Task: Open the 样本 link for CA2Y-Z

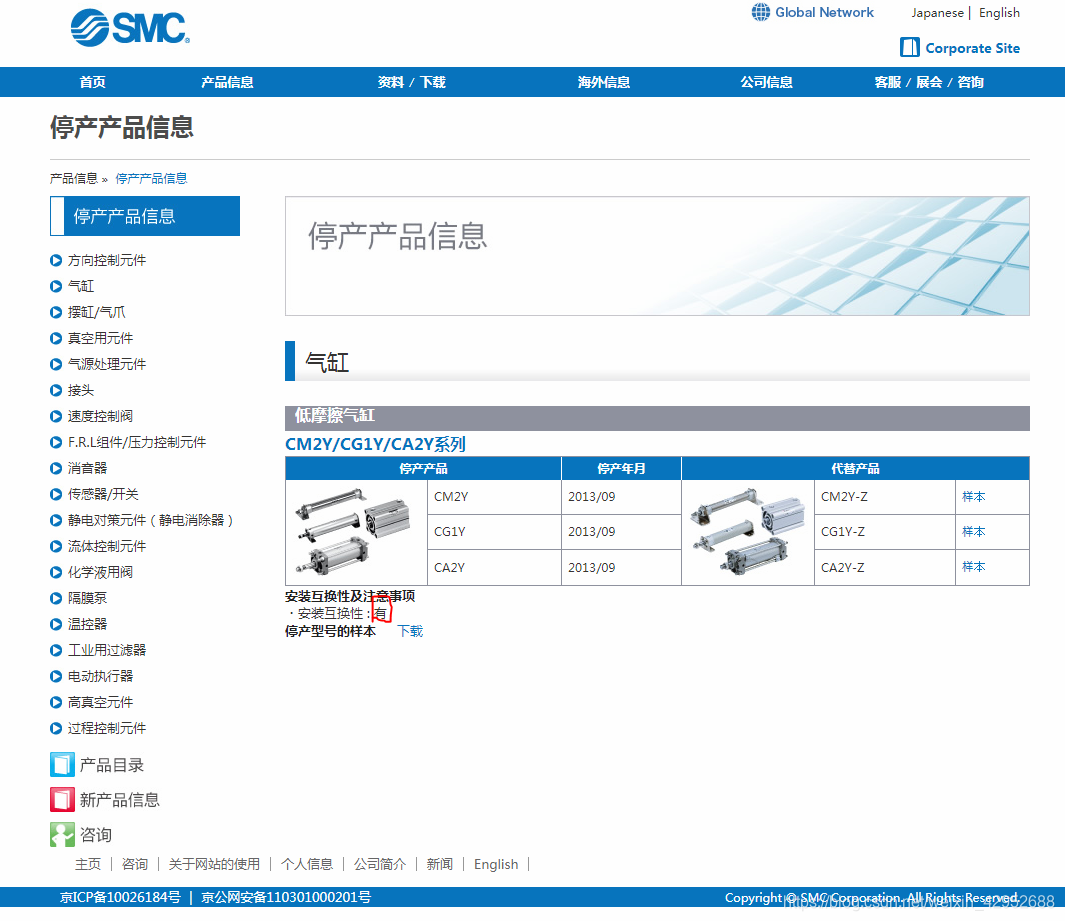Action: 973,566
